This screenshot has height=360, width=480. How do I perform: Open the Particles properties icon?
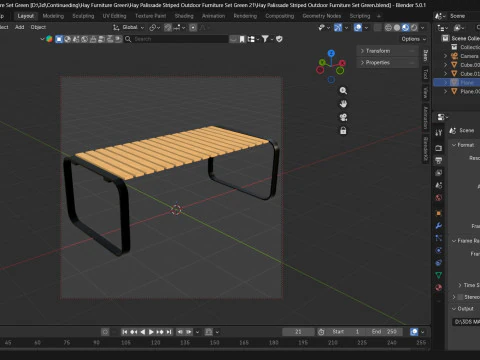439,238
